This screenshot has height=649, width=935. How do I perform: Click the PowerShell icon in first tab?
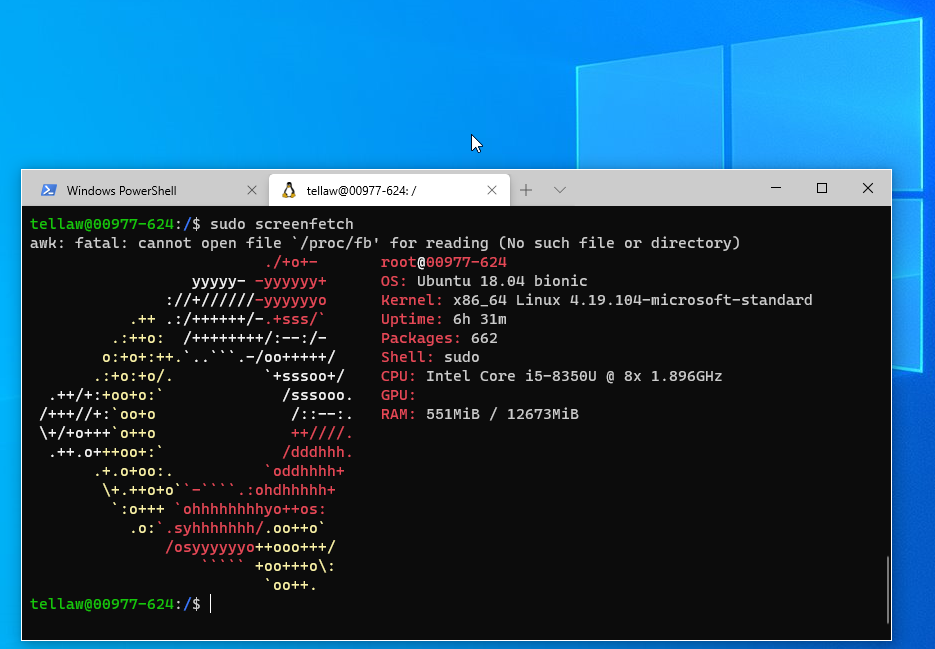point(48,190)
